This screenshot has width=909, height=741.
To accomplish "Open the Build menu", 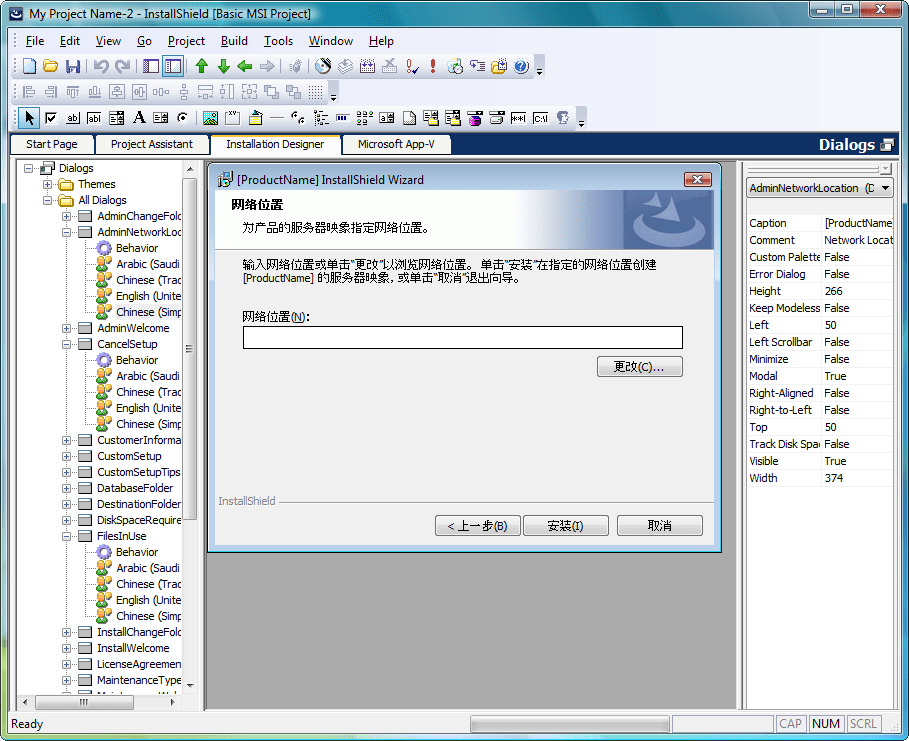I will 234,41.
